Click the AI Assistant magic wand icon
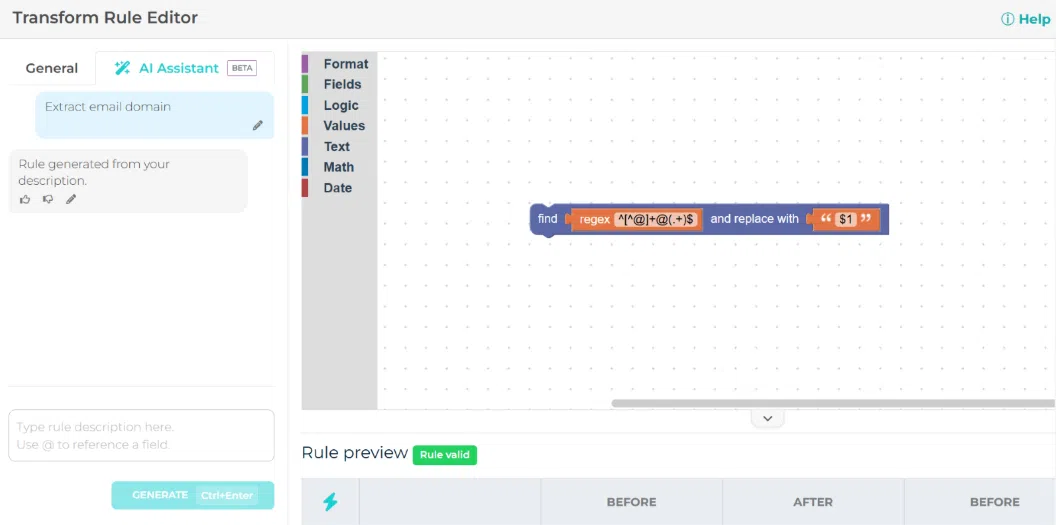The image size is (1056, 525). click(x=122, y=68)
